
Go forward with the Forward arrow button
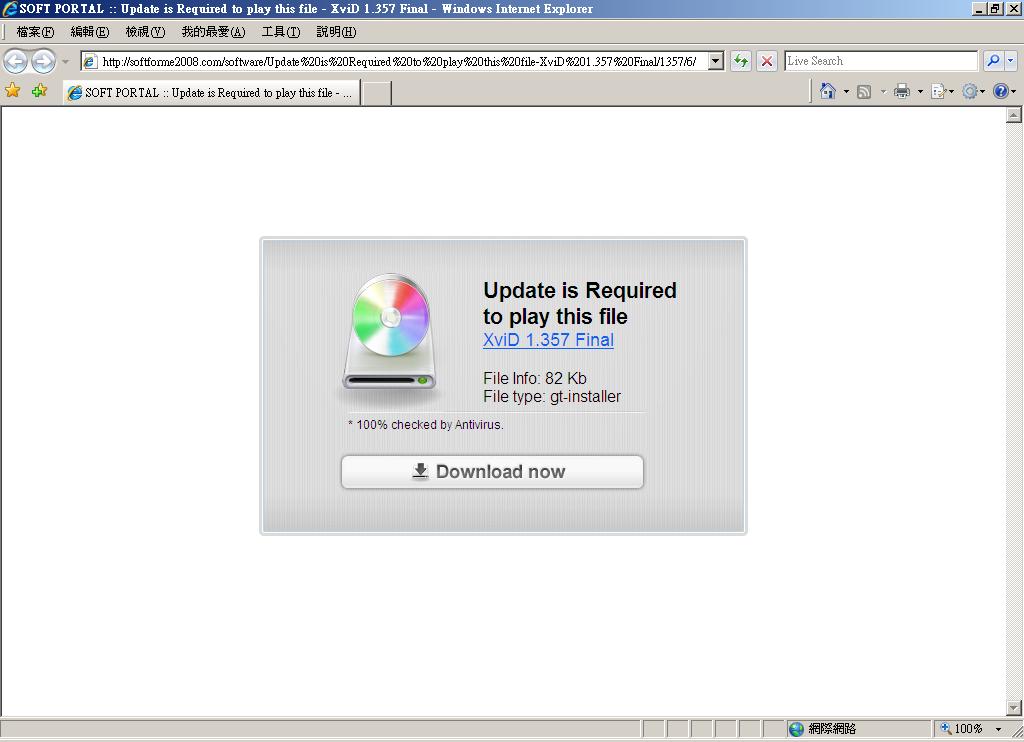click(x=44, y=61)
